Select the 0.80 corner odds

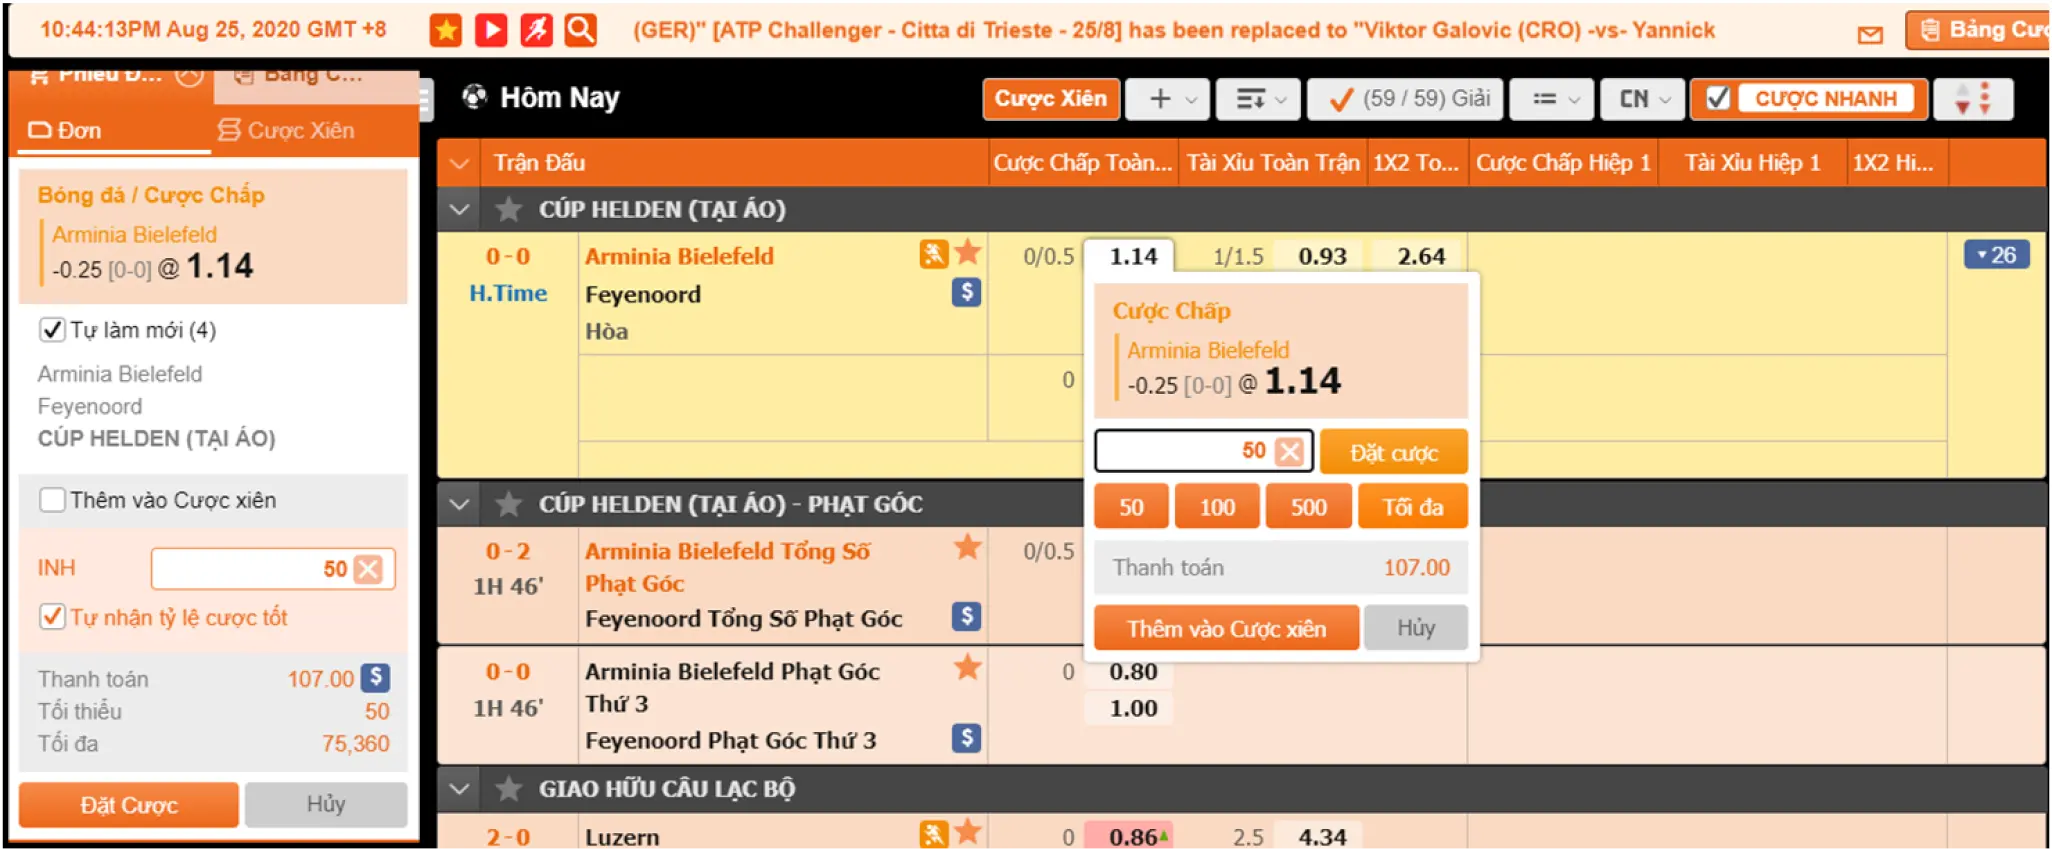1132,672
